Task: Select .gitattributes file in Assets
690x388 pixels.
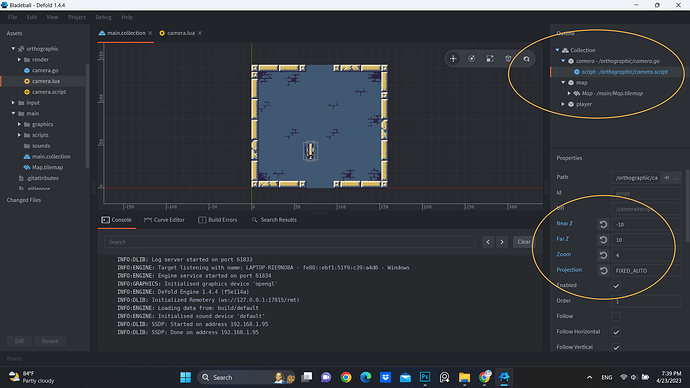Action: pyautogui.click(x=42, y=178)
